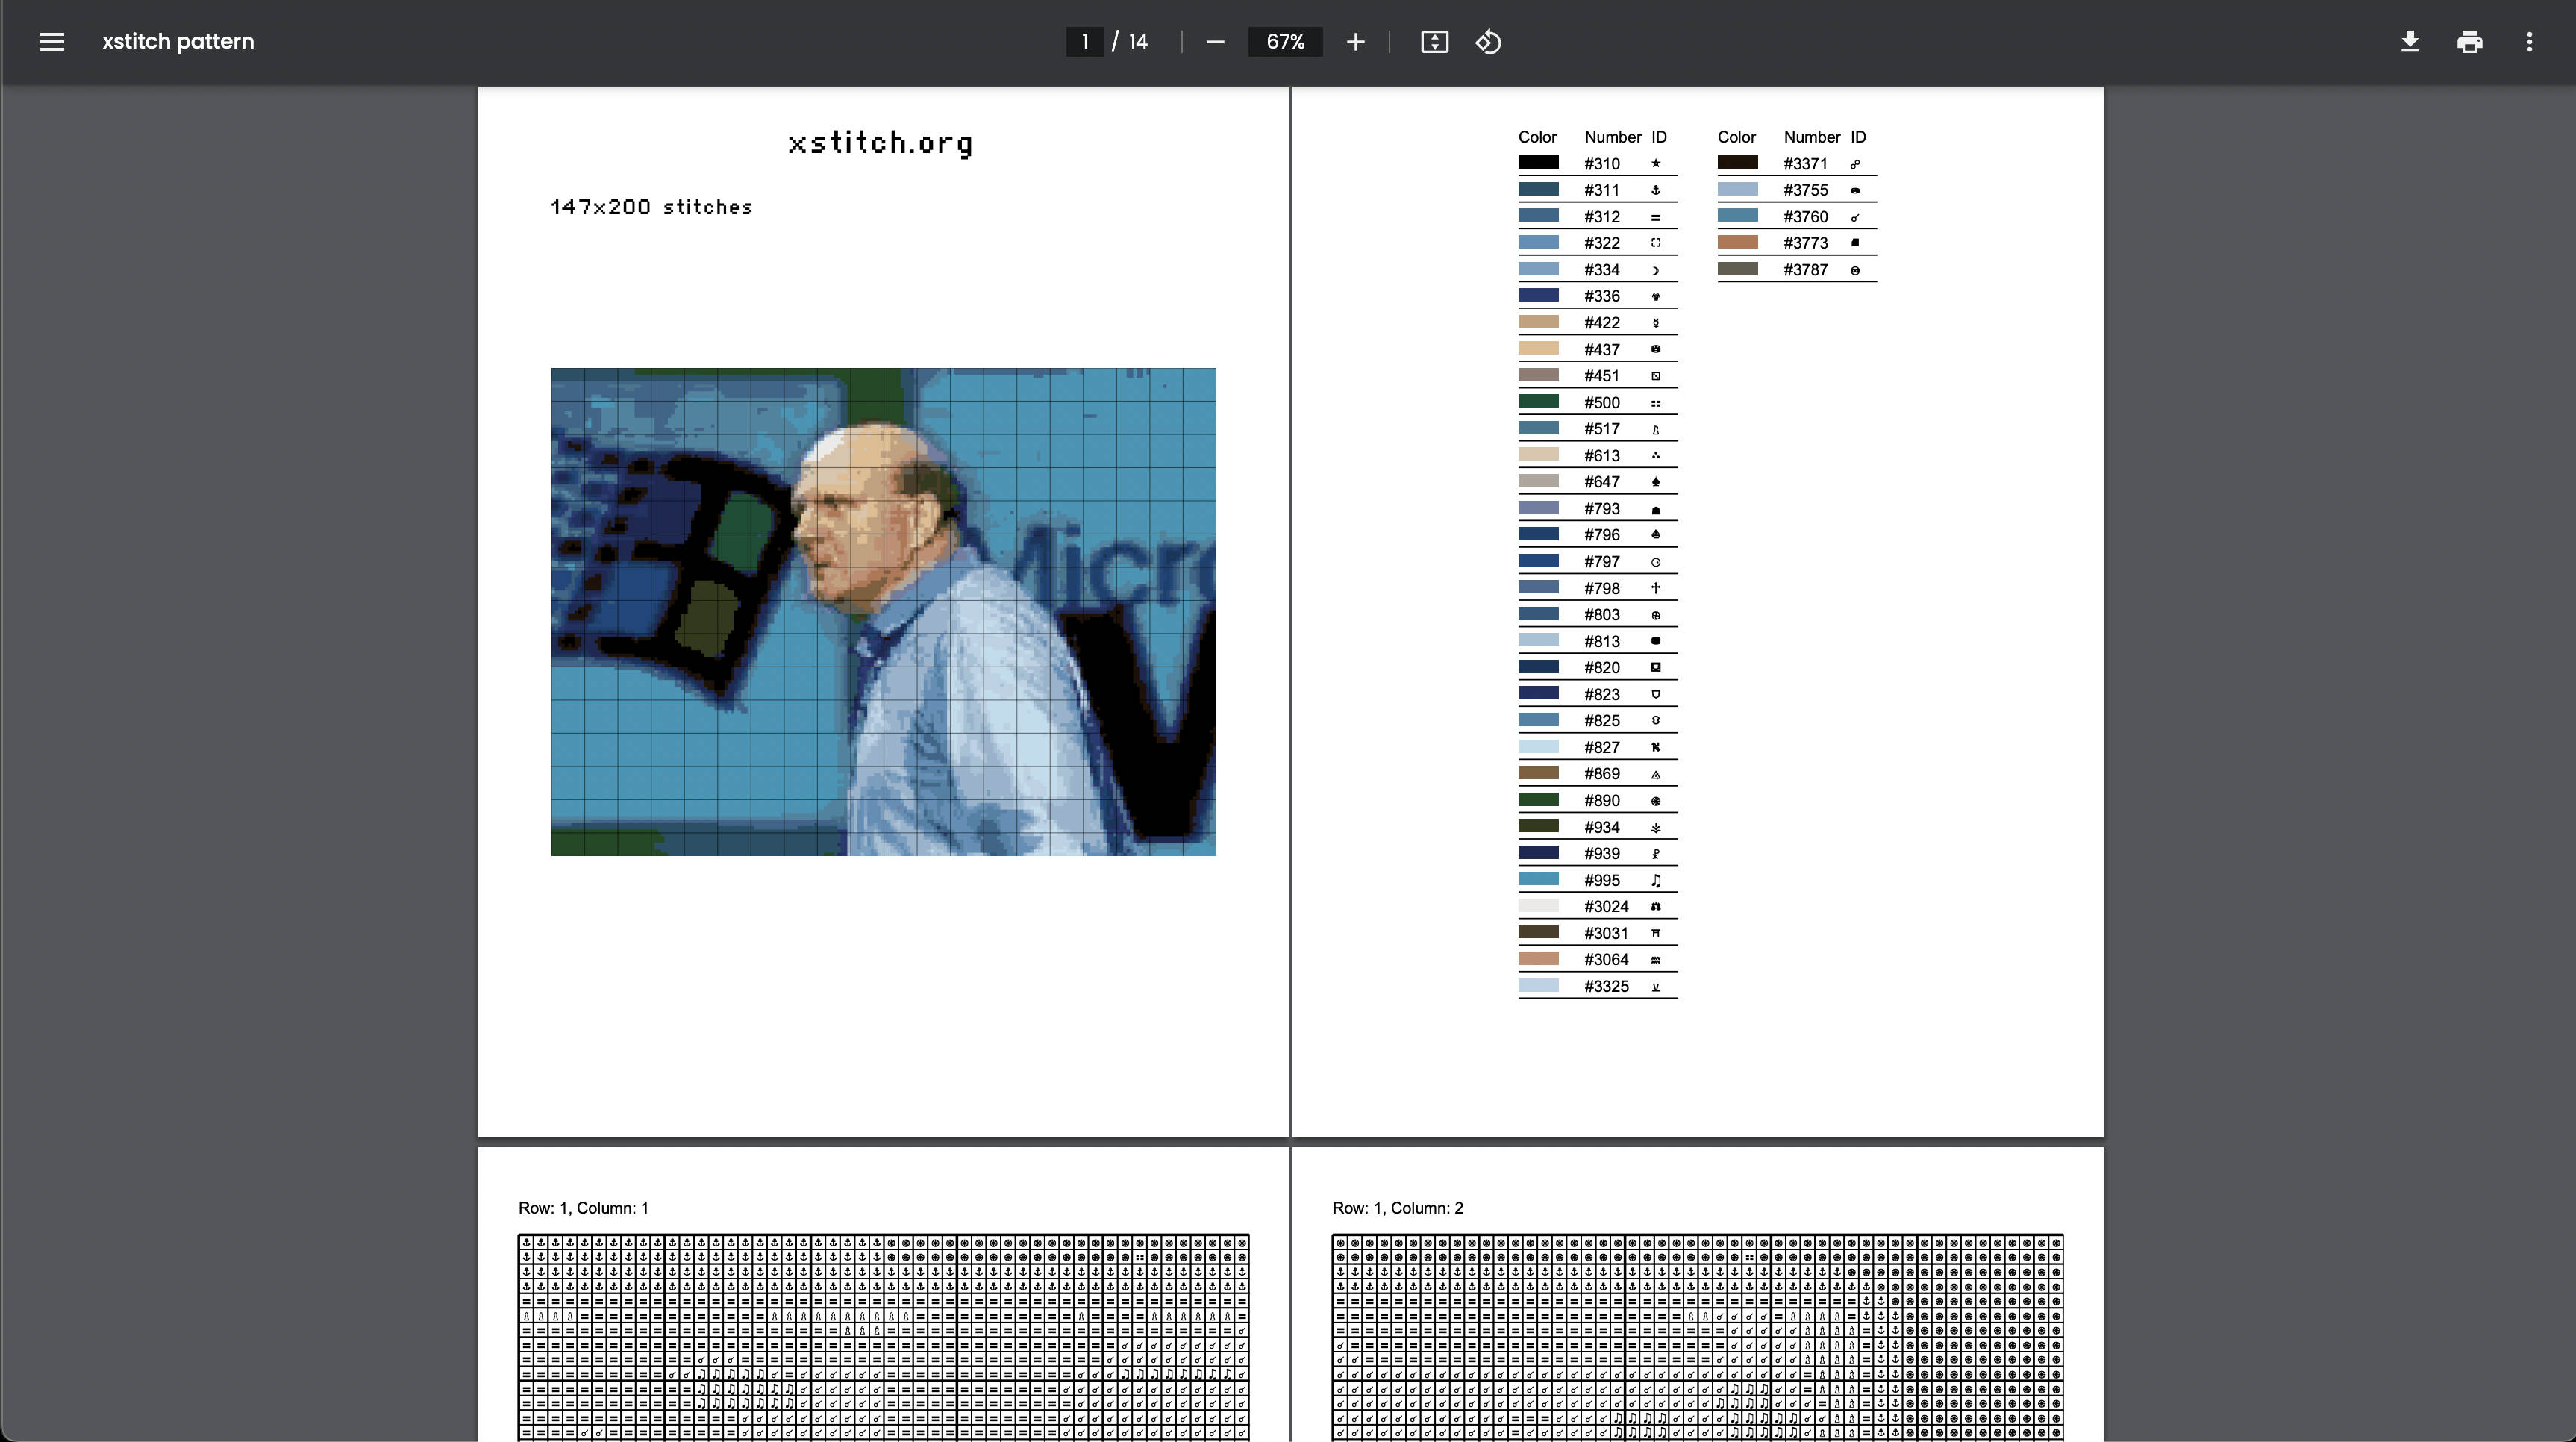Zoom out with the minus button

[1215, 42]
